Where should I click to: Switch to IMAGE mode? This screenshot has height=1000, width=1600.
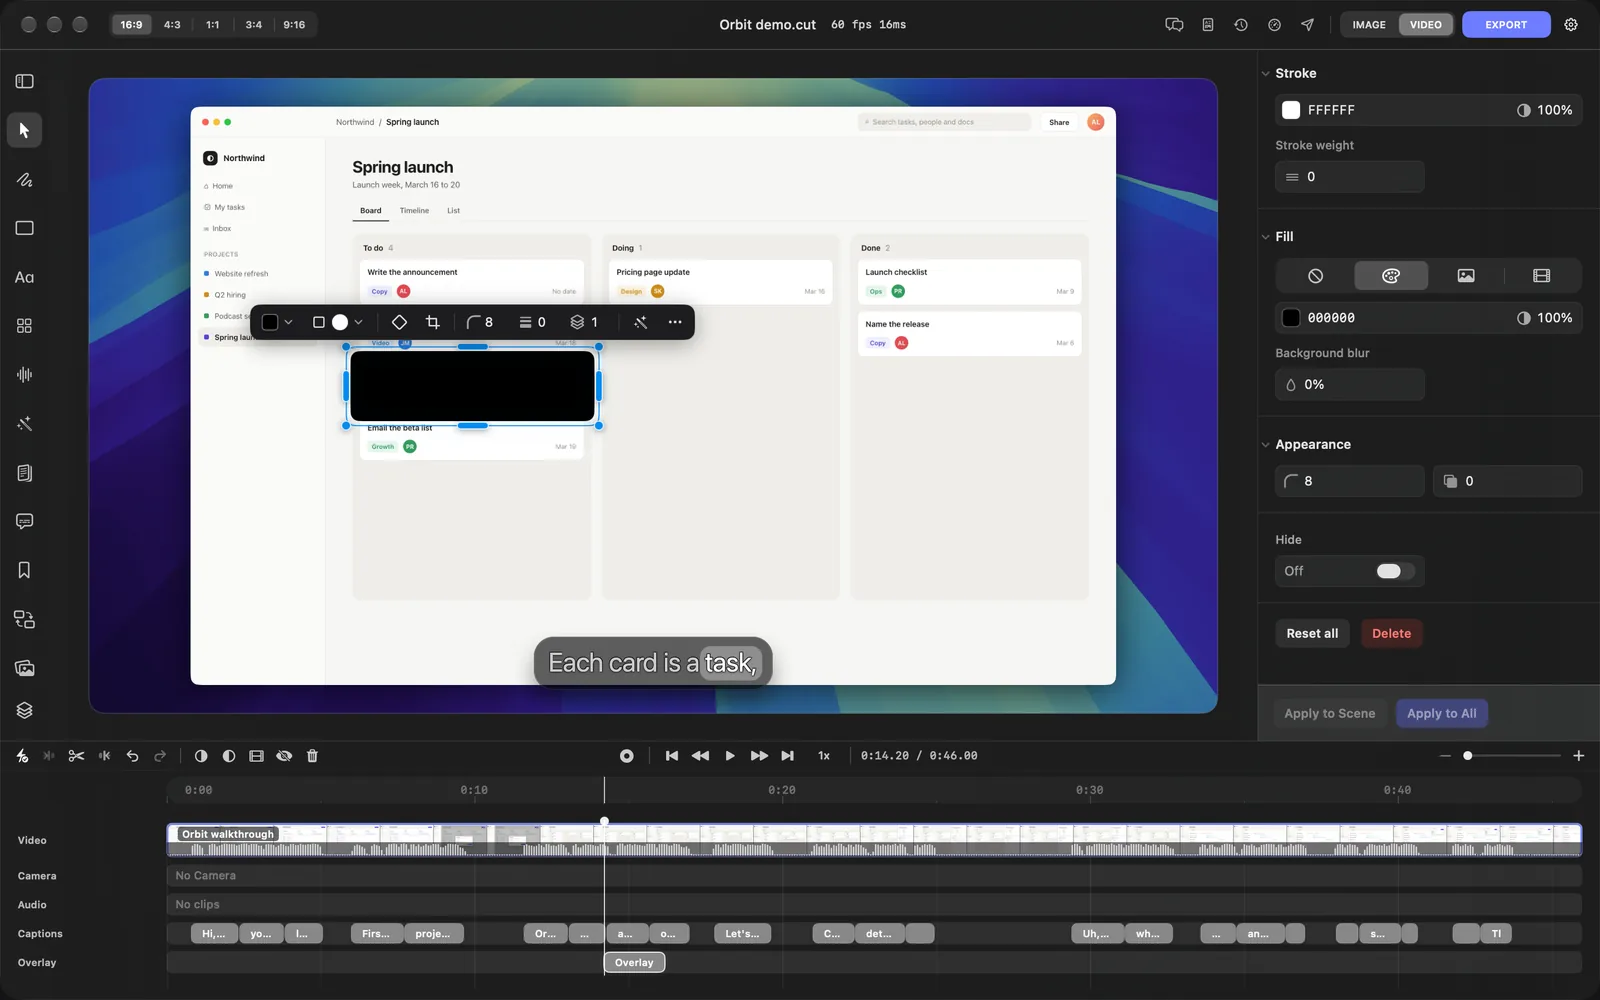(1369, 25)
